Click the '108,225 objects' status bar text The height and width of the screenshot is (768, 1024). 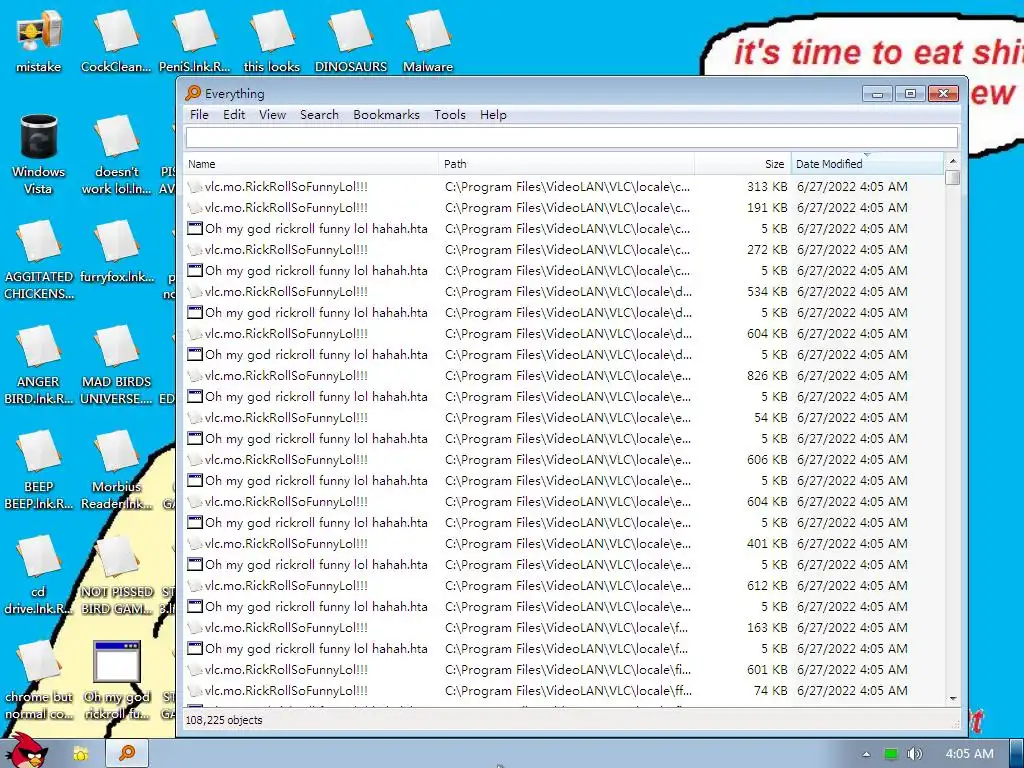pyautogui.click(x=224, y=720)
